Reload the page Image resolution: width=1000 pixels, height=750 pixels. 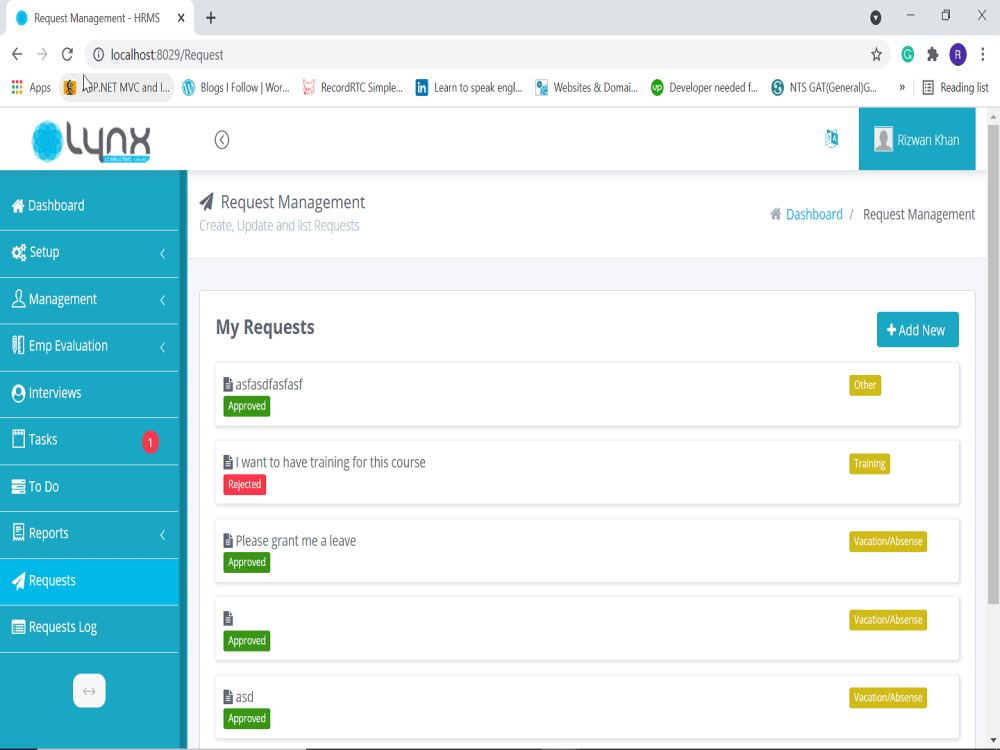pos(67,55)
